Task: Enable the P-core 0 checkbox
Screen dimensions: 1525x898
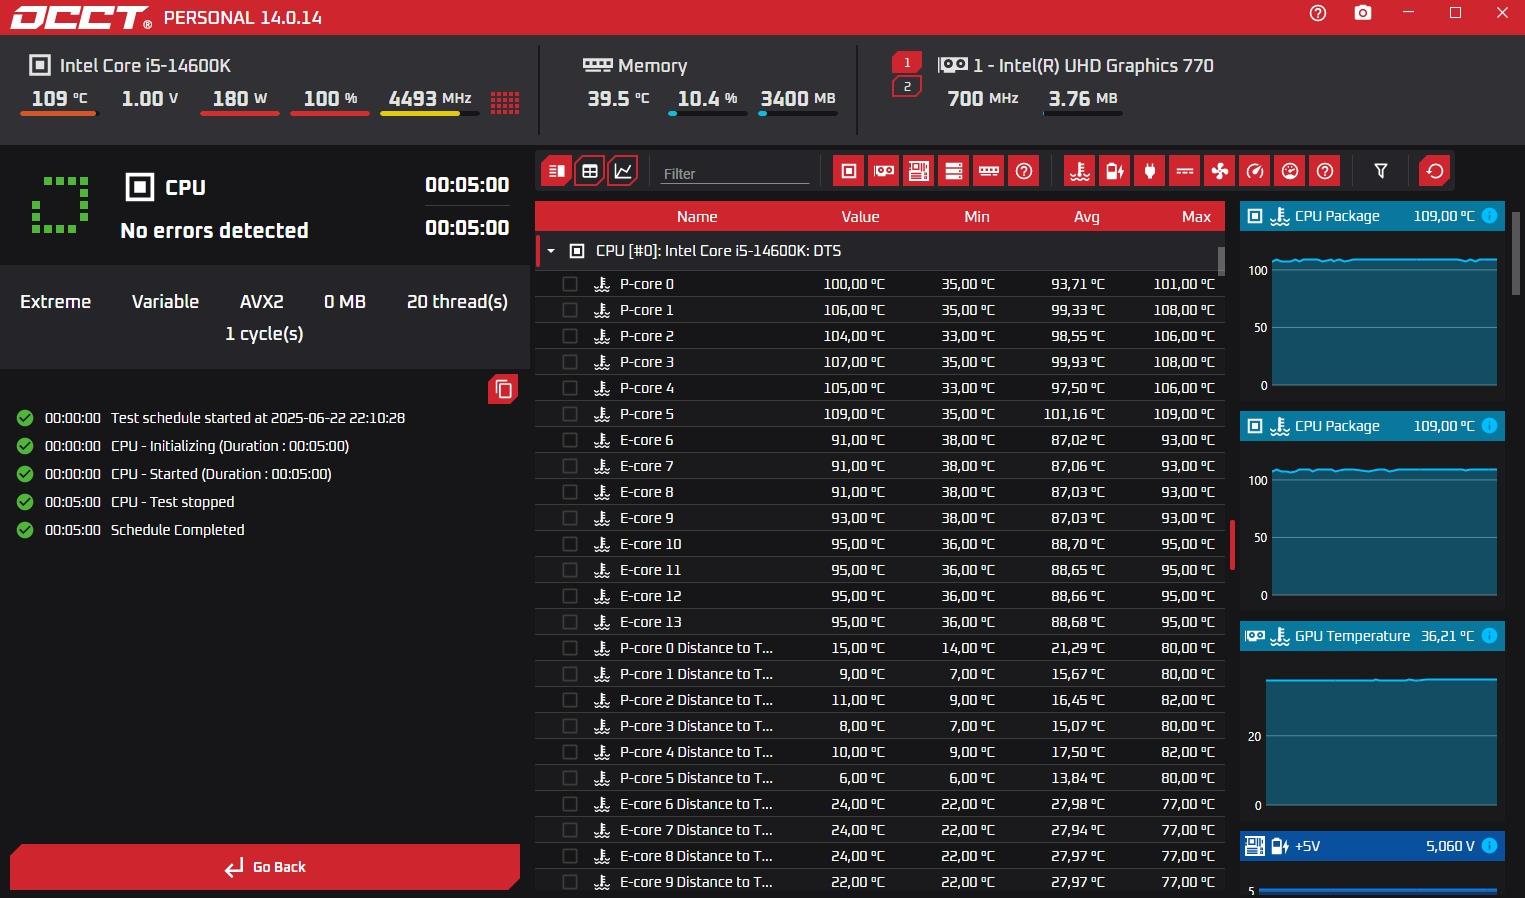Action: (x=570, y=284)
